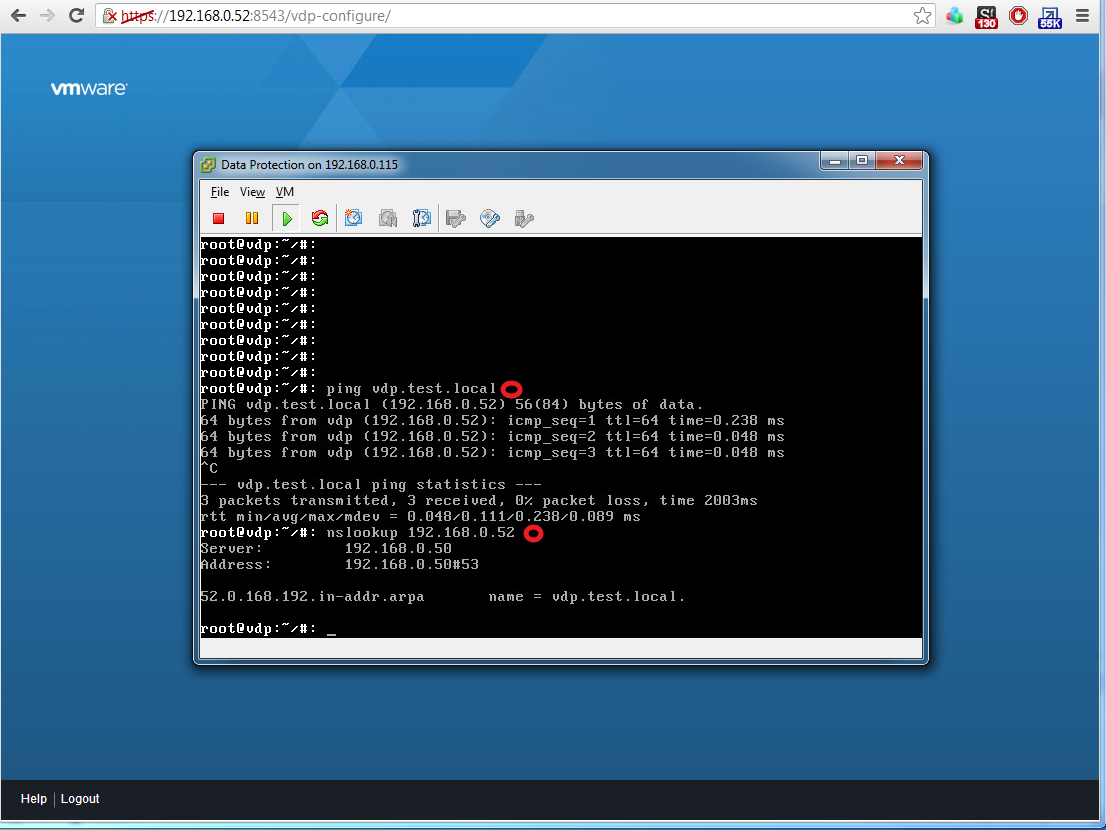Power on the VM with green play
Viewport: 1106px width, 830px height.
[286, 219]
